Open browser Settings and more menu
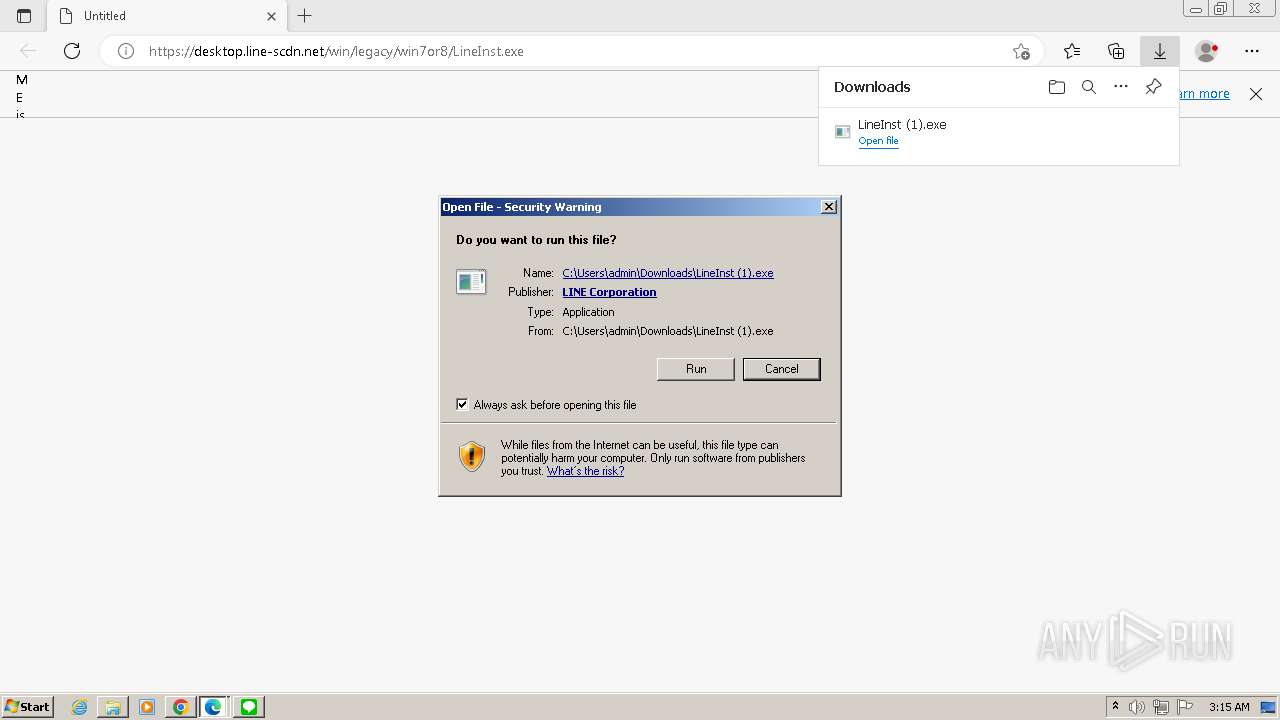 pyautogui.click(x=1252, y=51)
